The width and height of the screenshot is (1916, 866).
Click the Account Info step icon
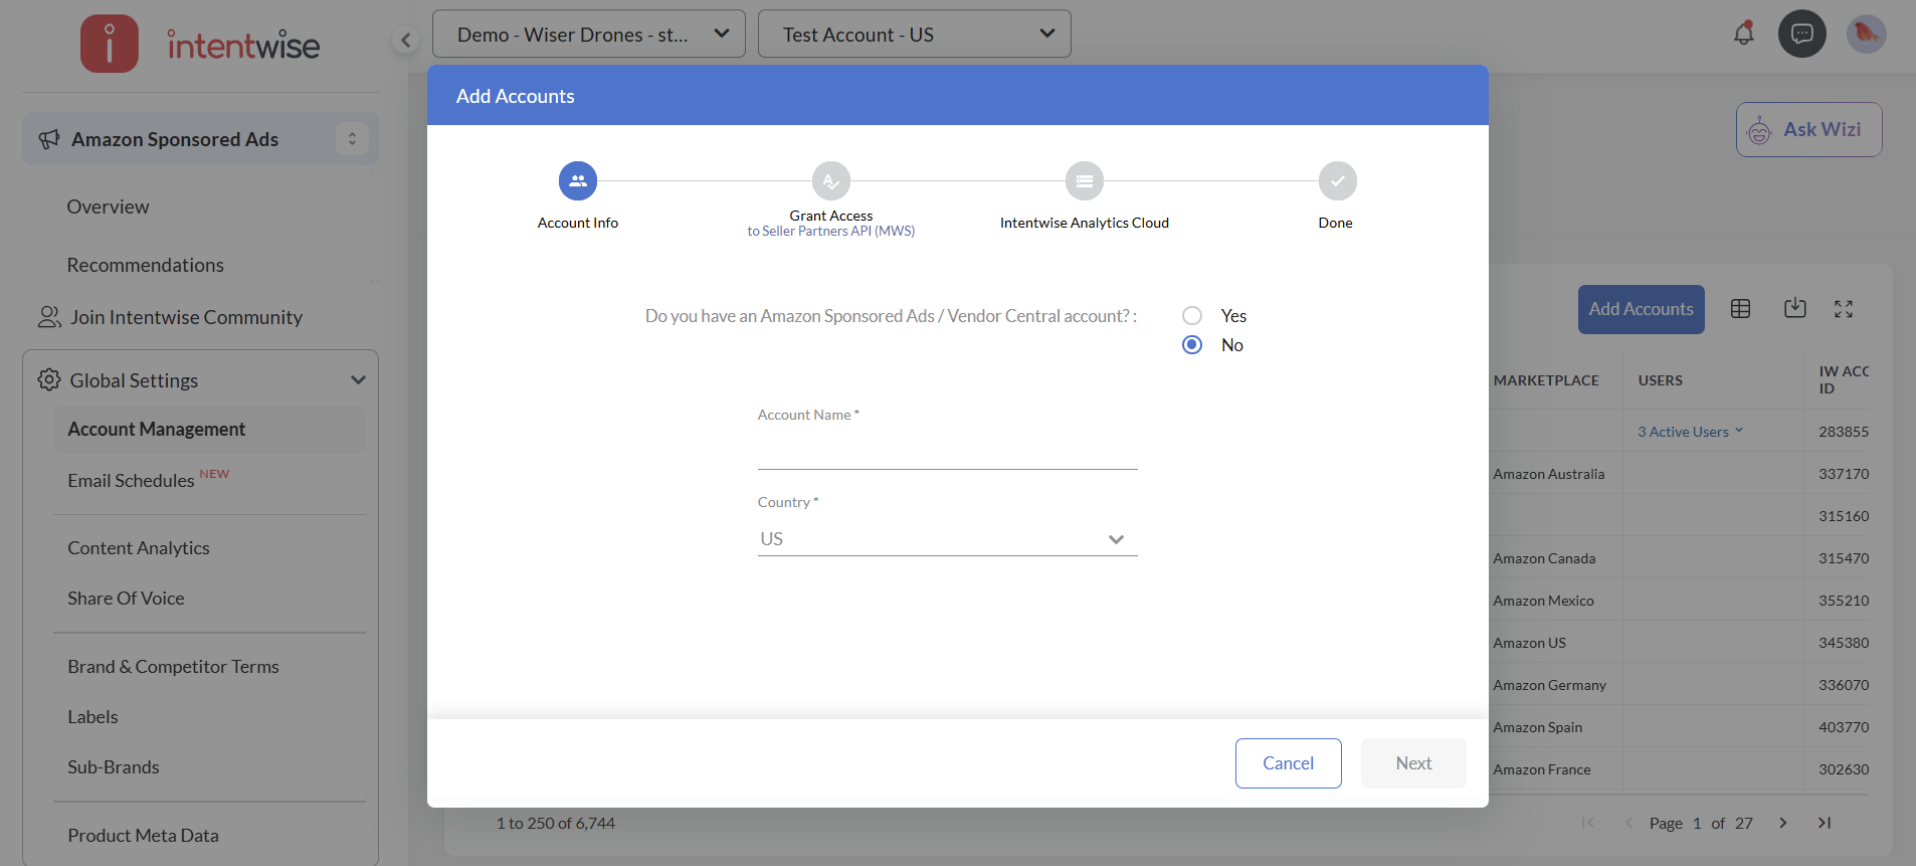click(x=577, y=181)
